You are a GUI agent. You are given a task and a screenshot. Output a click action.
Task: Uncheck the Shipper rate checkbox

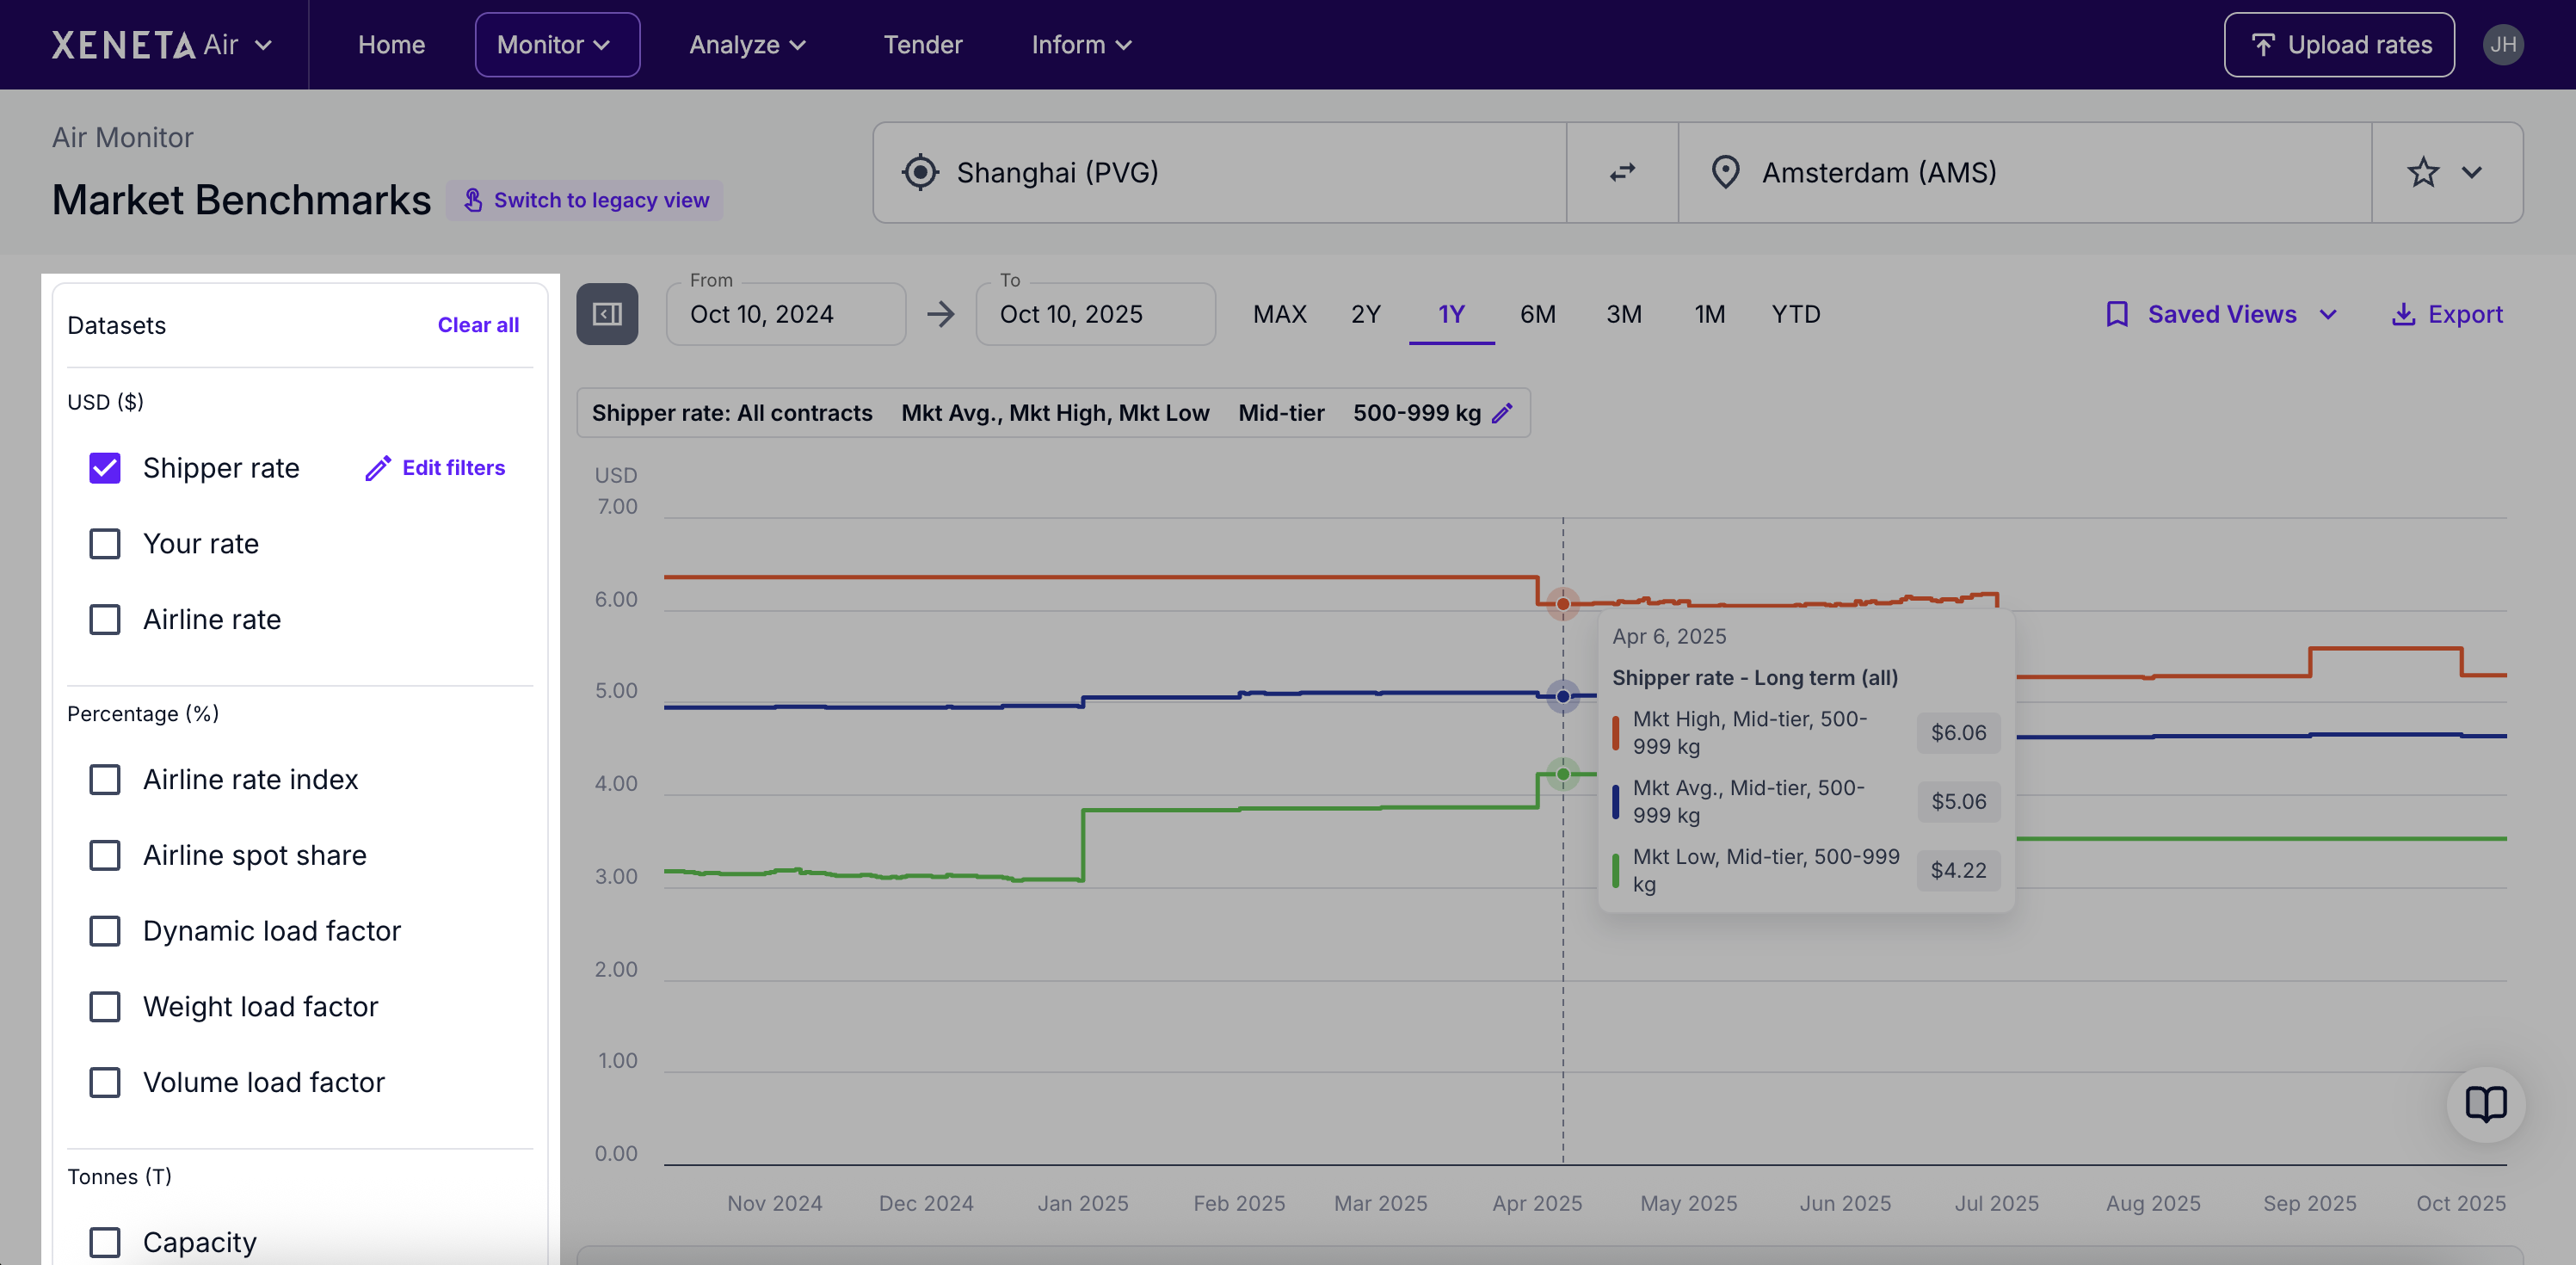[105, 468]
